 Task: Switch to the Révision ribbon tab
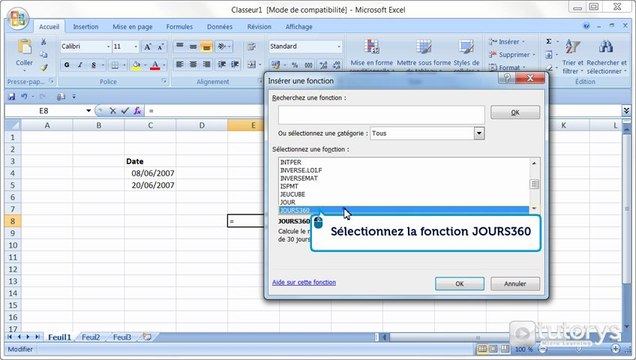[259, 27]
